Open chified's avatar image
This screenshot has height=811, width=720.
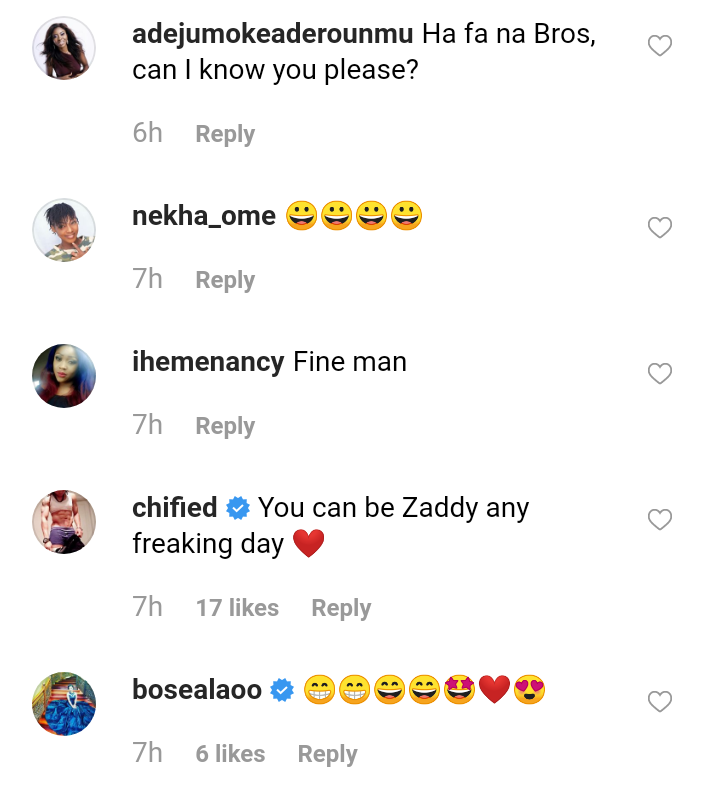click(x=64, y=522)
